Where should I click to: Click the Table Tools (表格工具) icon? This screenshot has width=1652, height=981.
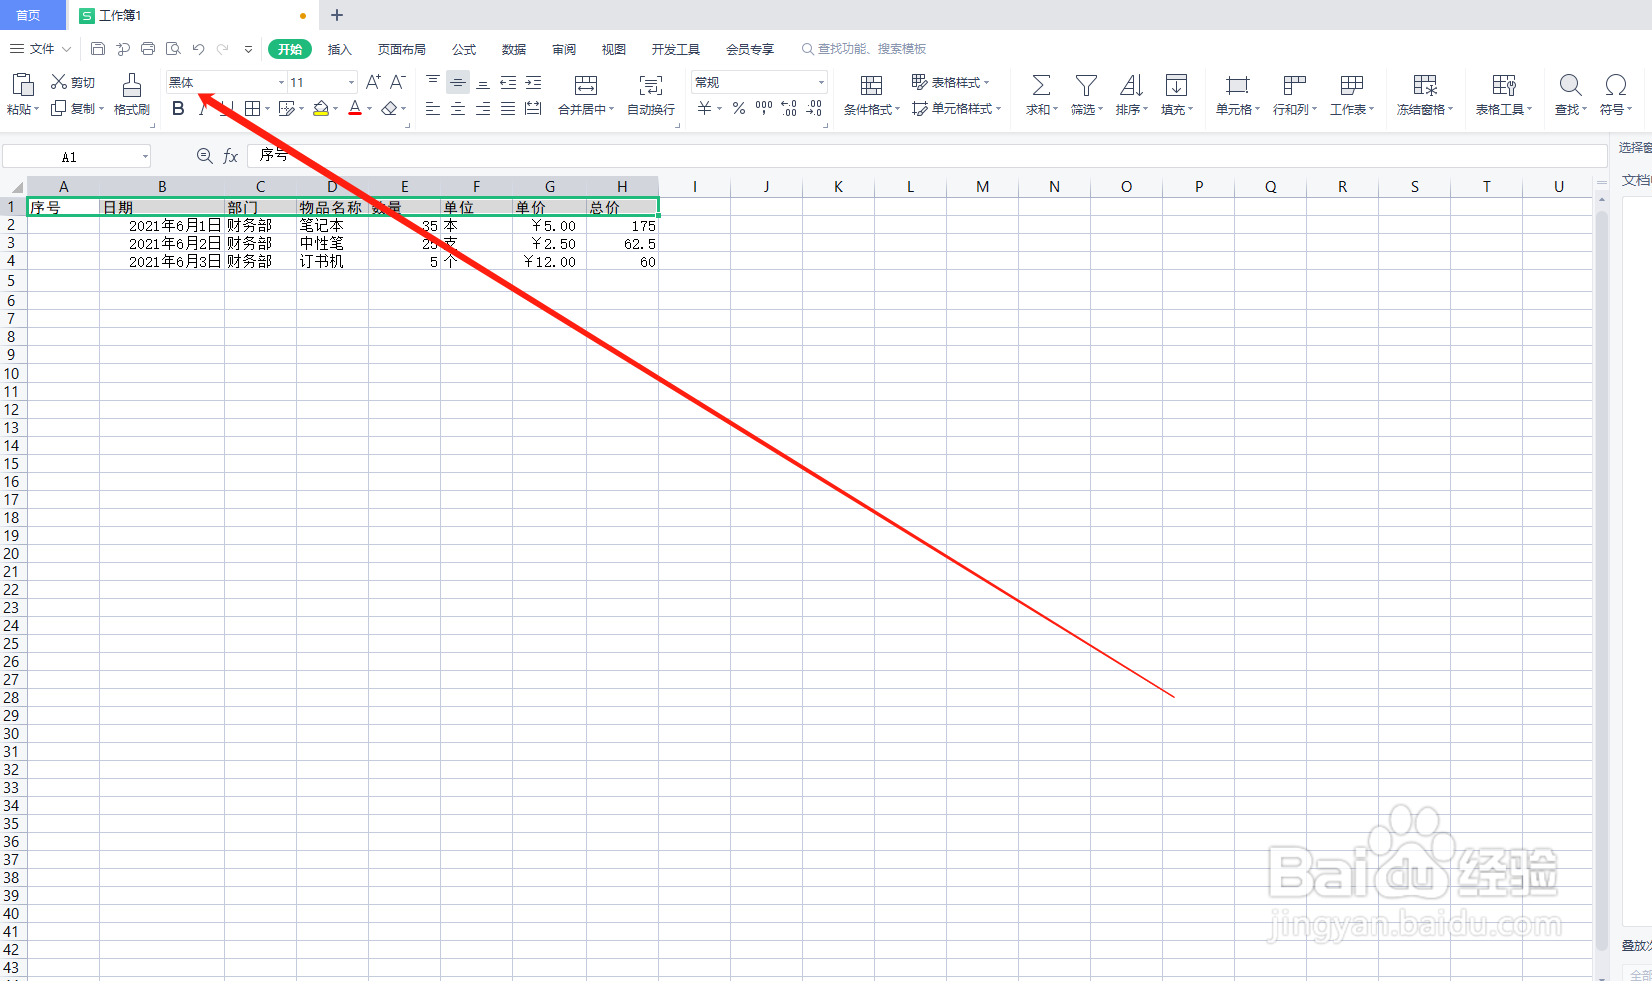tap(1504, 85)
